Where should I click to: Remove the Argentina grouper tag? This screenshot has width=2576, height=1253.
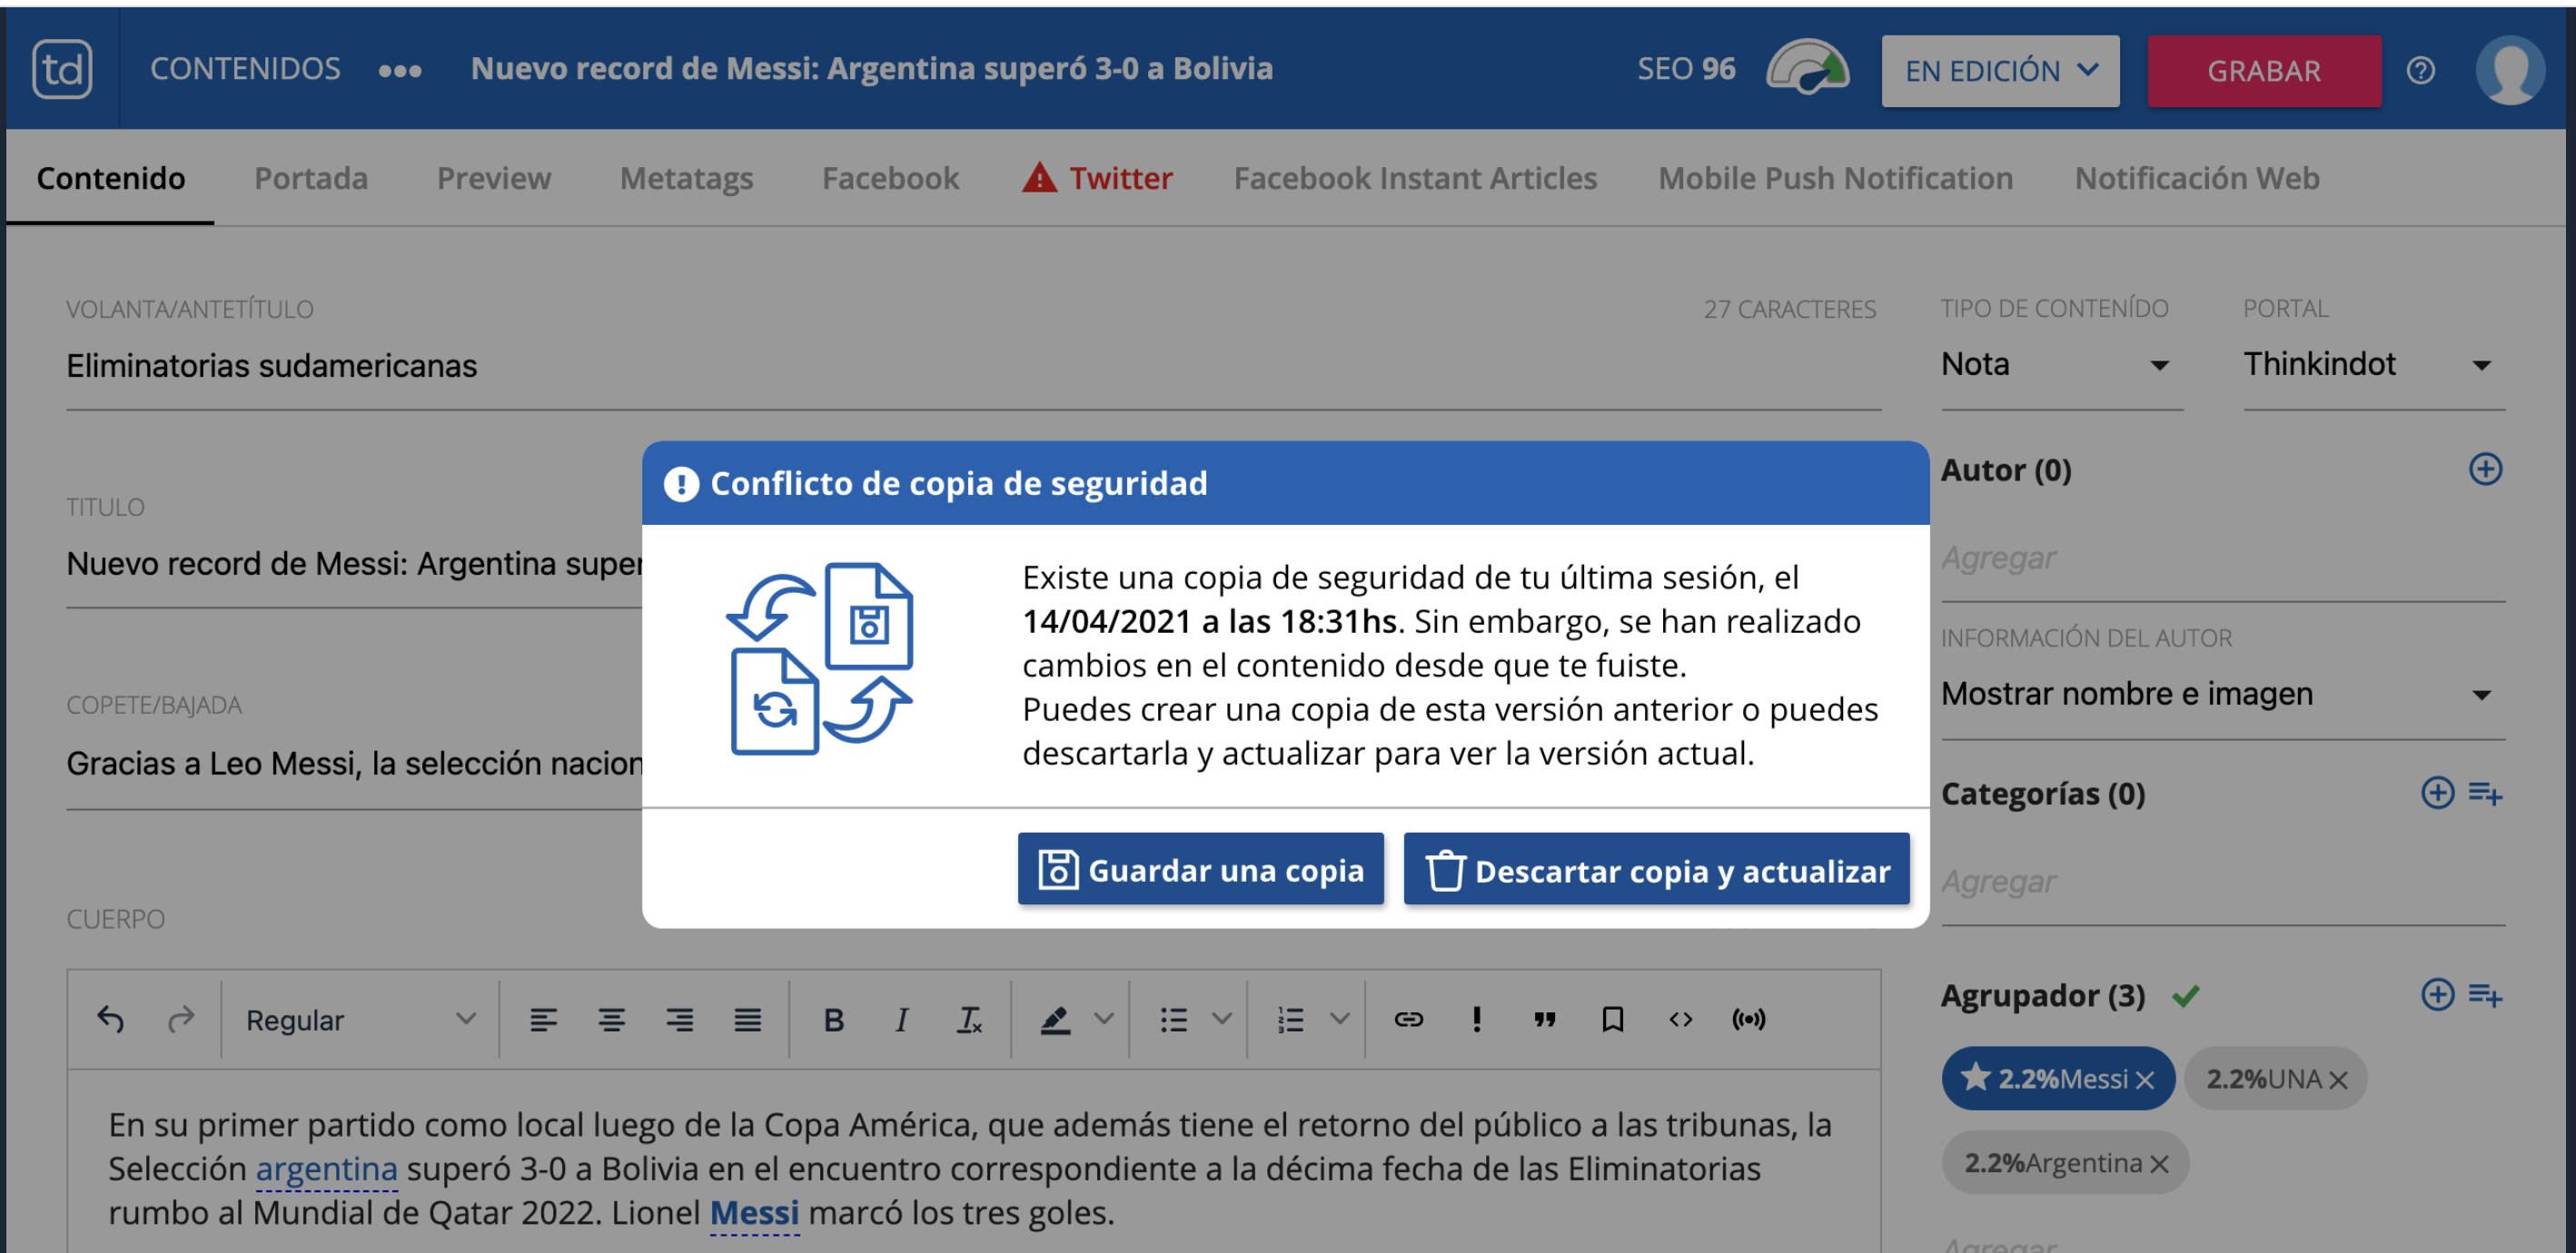(2159, 1164)
